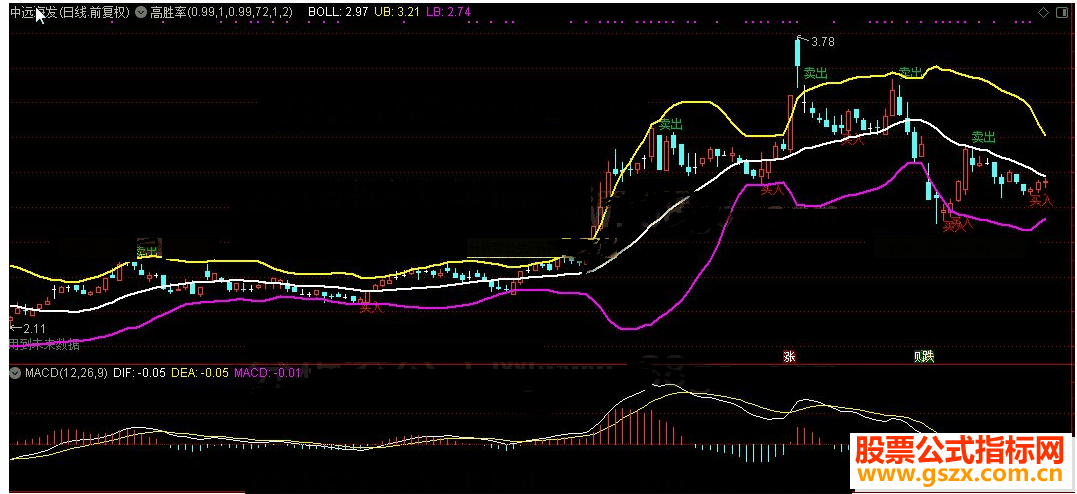Viewport: 1077px width, 494px height.
Task: Click the 则跌 marker on the time axis
Action: (x=924, y=357)
